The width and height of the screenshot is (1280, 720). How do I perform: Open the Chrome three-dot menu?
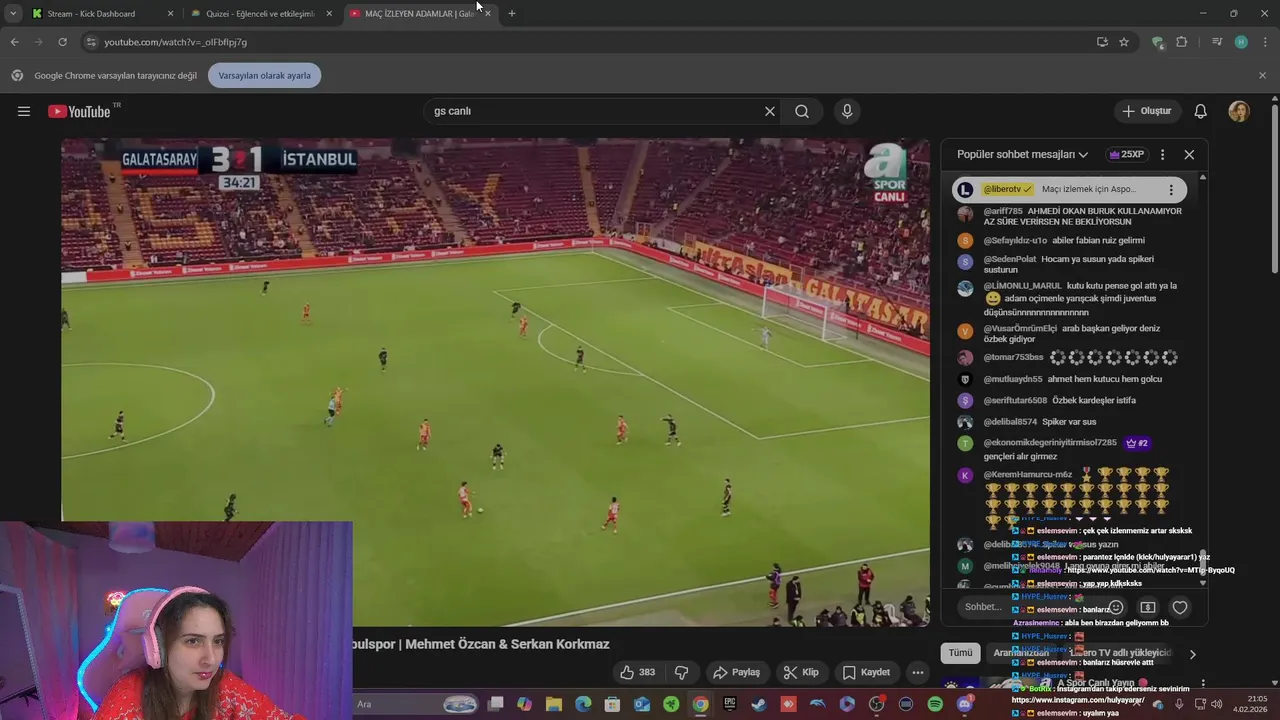tap(1265, 42)
